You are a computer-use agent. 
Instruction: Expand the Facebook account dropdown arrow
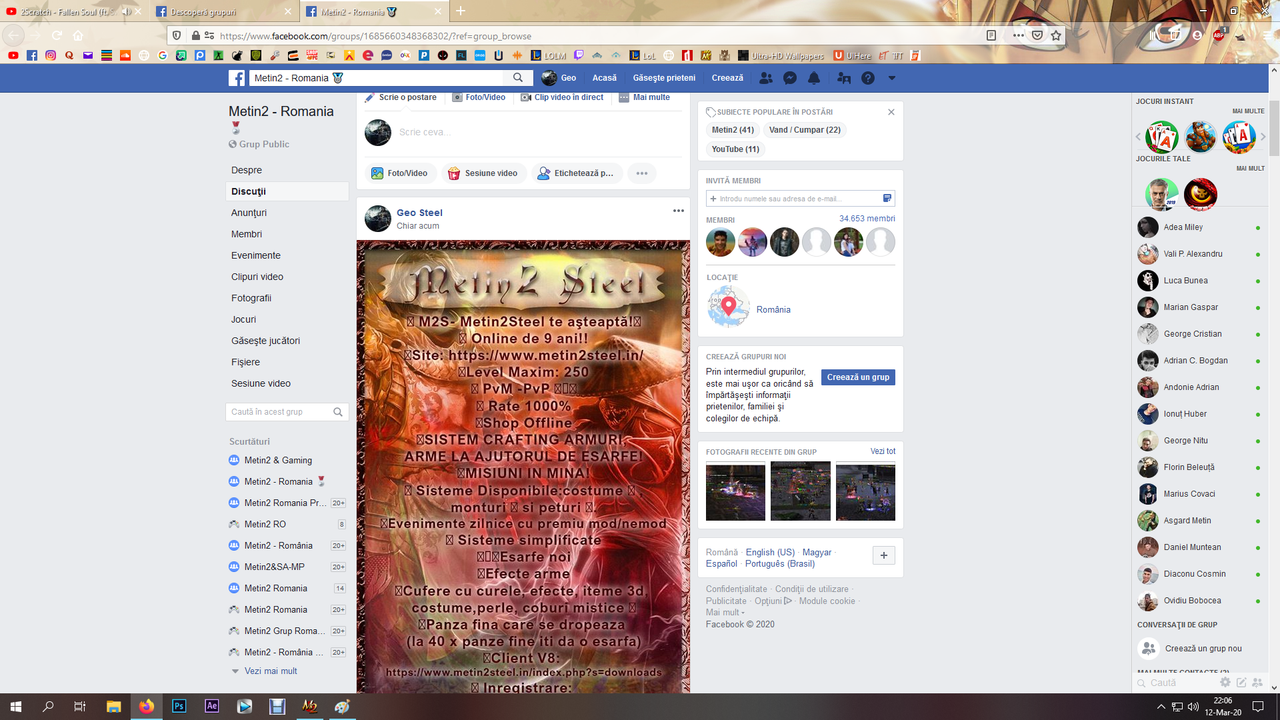(892, 78)
